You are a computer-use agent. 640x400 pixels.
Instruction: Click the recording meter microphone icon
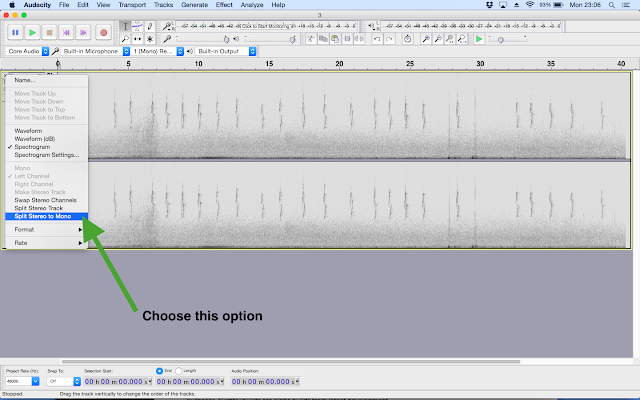coord(167,27)
